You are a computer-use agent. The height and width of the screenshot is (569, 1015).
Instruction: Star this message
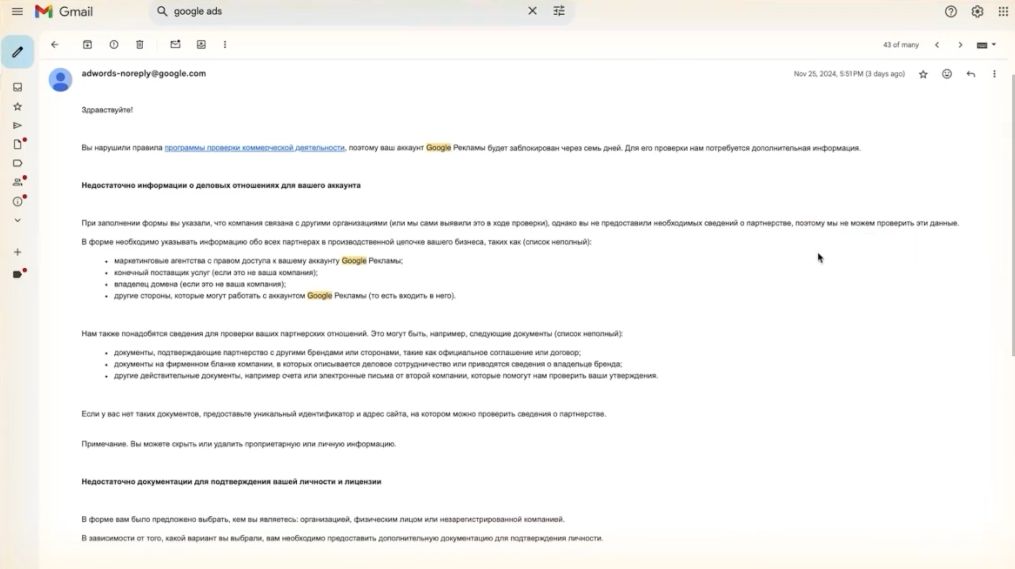click(923, 74)
